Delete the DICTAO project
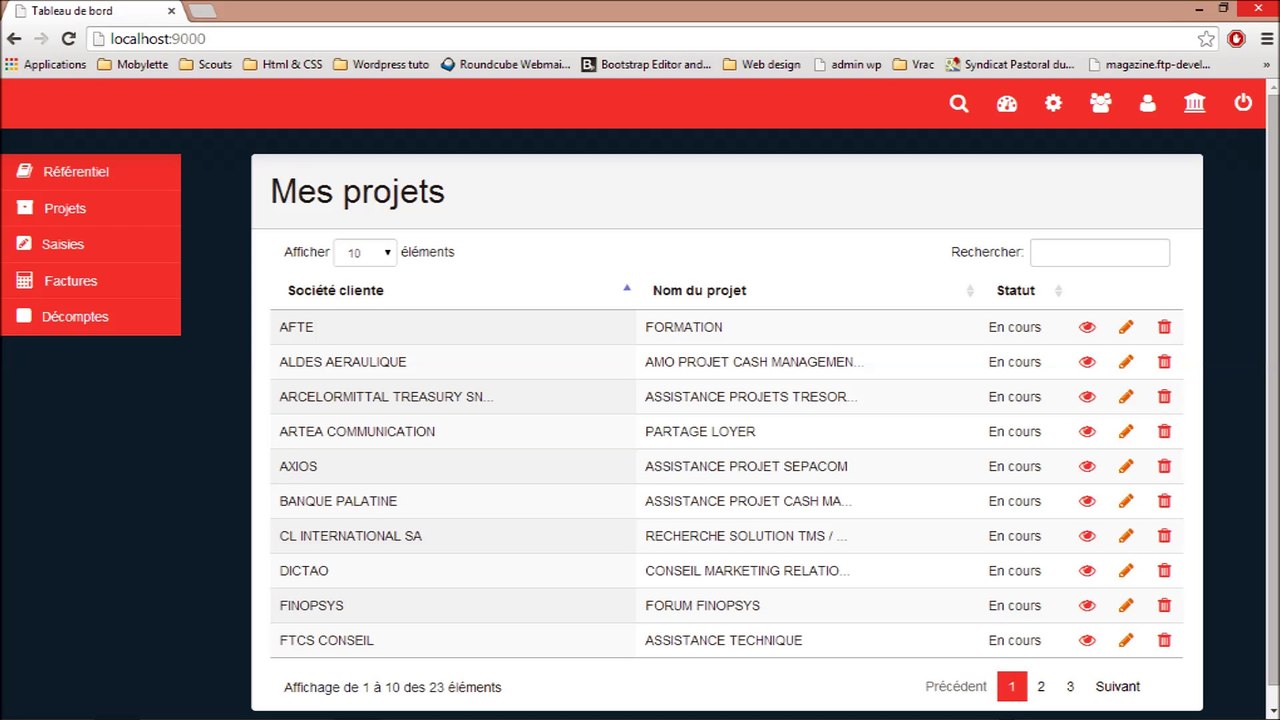The image size is (1280, 720). point(1164,571)
